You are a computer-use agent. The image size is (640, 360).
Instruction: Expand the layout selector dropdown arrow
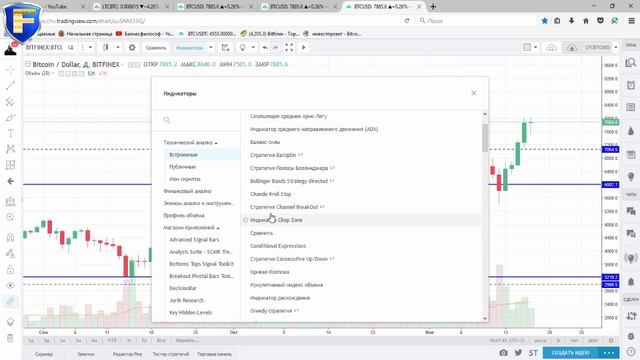tap(536, 48)
